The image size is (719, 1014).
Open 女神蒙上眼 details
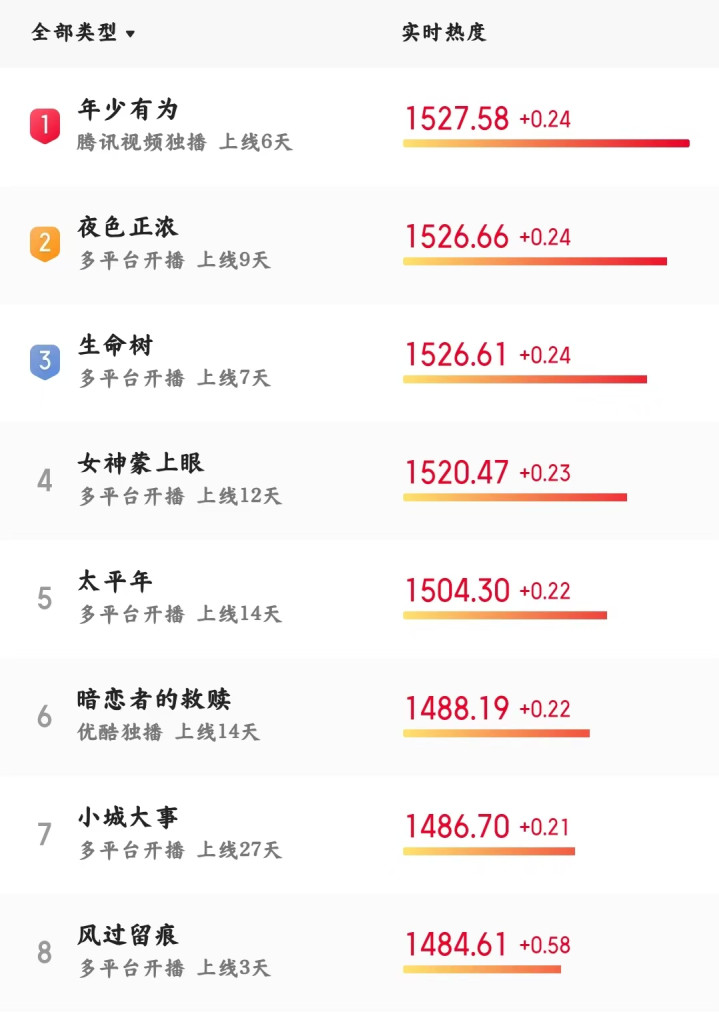point(141,463)
